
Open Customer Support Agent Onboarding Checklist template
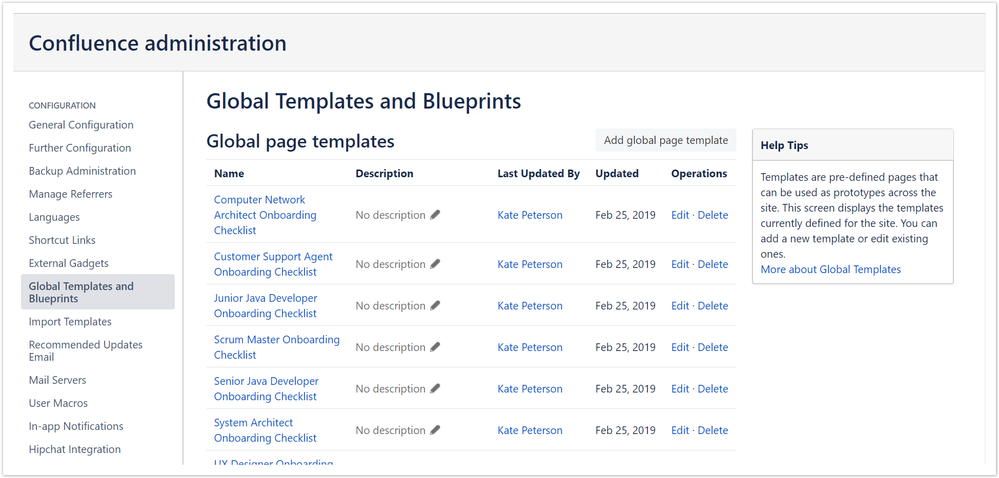click(273, 264)
